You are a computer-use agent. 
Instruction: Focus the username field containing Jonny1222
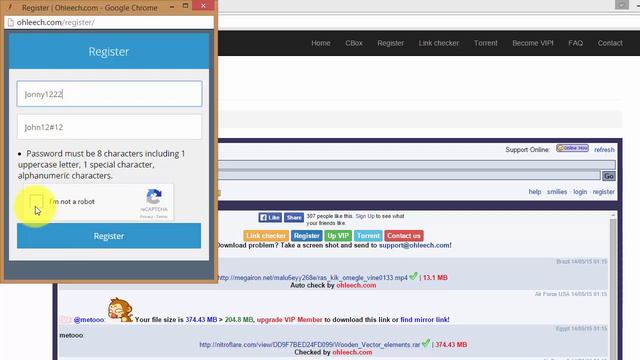tap(109, 94)
